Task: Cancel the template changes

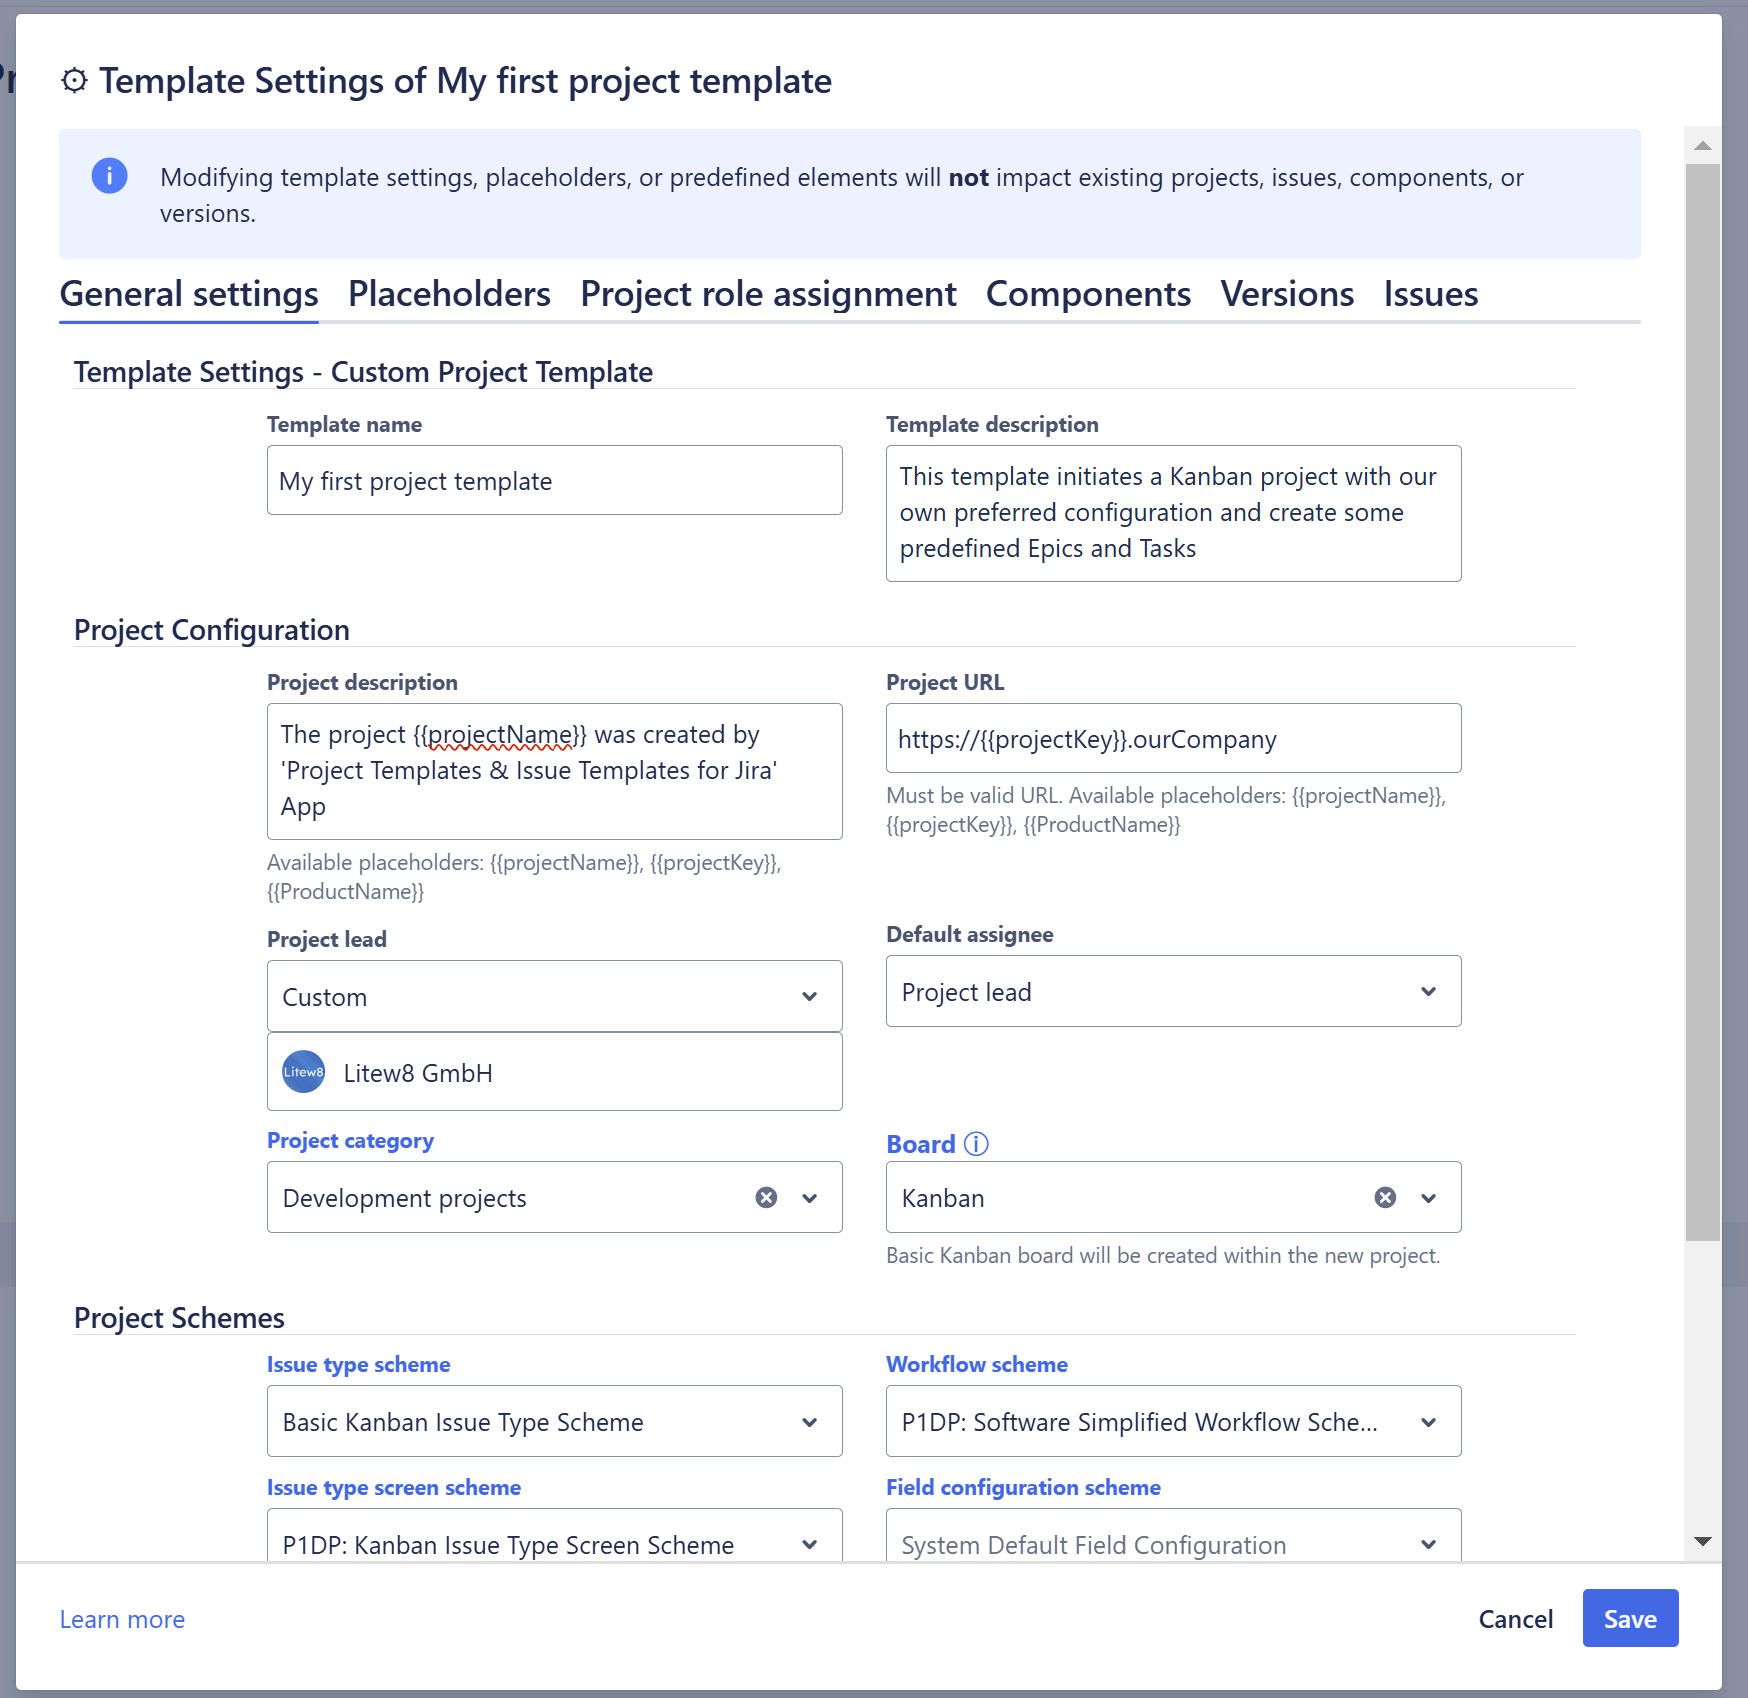Action: pyautogui.click(x=1515, y=1618)
